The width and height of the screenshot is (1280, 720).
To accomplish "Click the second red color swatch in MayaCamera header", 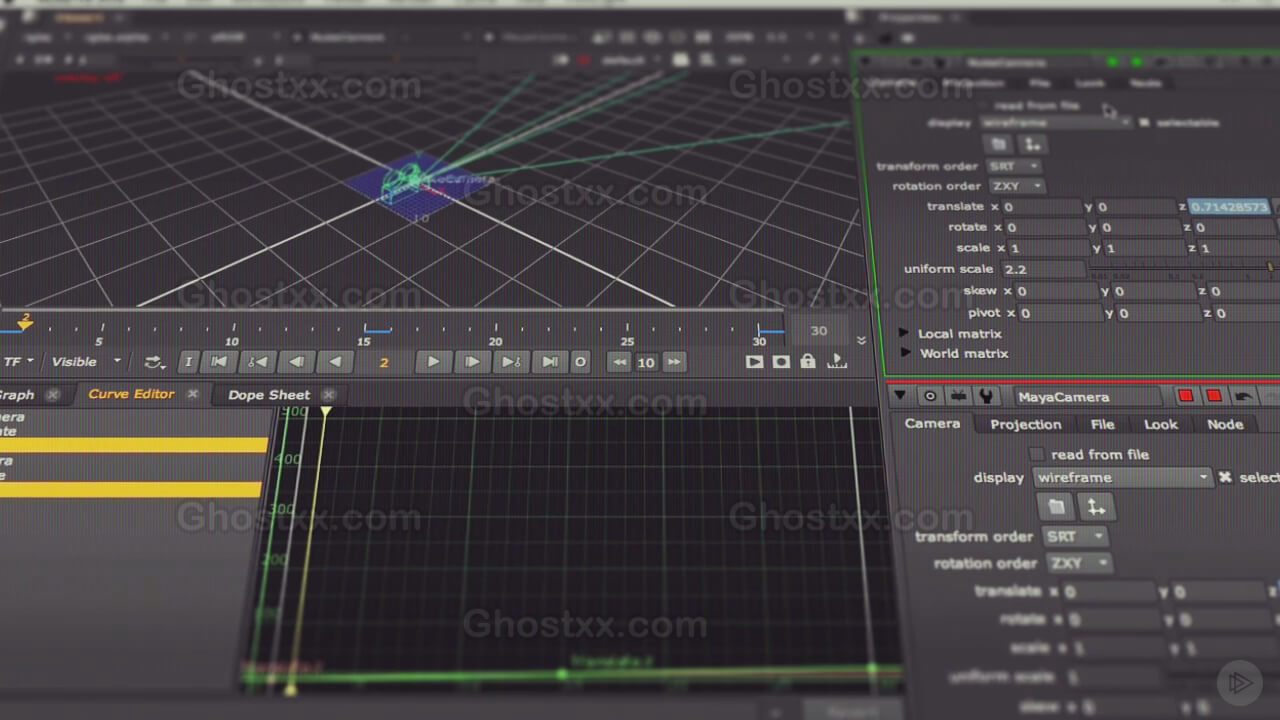I will pos(1214,397).
